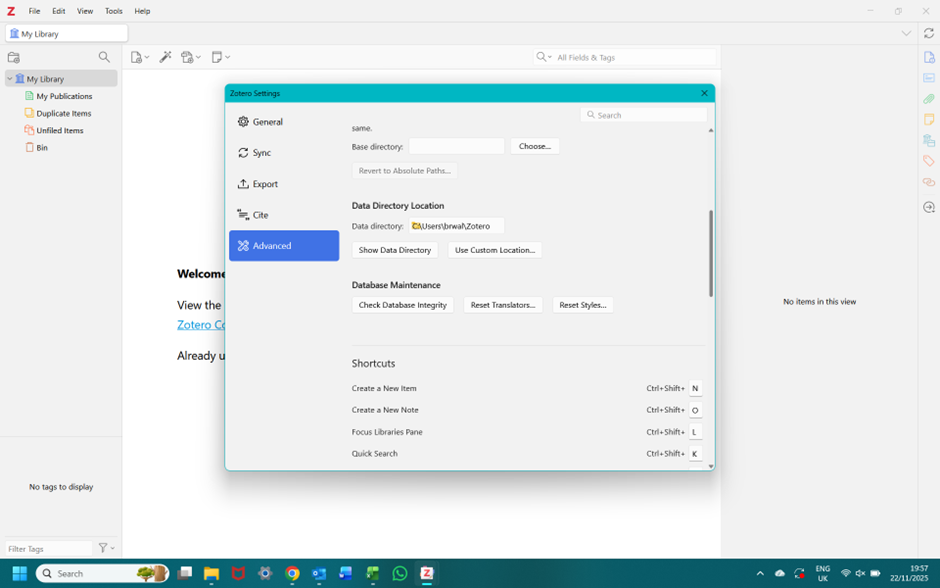Switch to Export settings pane
940x588 pixels.
[x=284, y=184]
